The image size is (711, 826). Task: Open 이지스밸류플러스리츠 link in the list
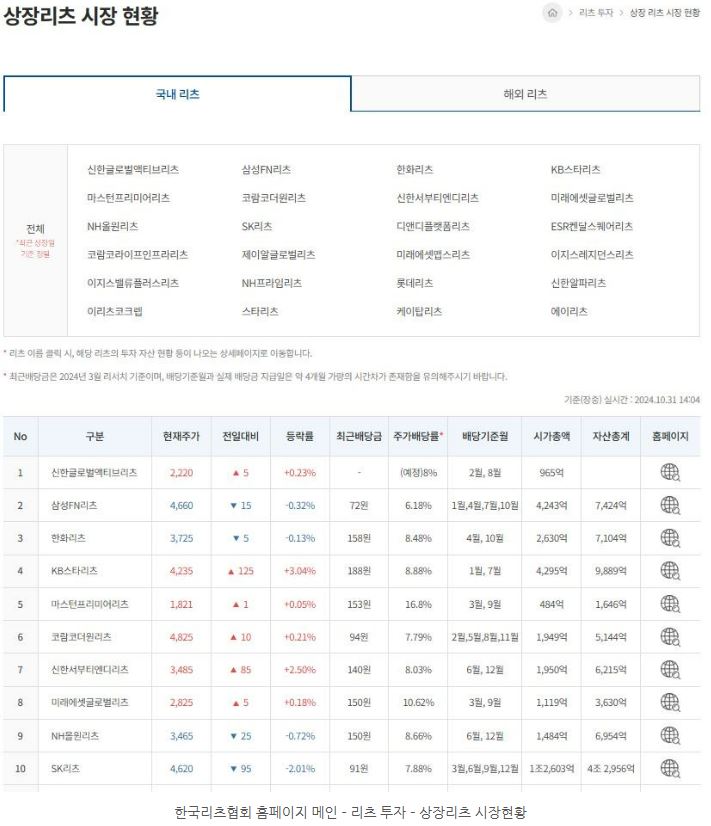(133, 283)
